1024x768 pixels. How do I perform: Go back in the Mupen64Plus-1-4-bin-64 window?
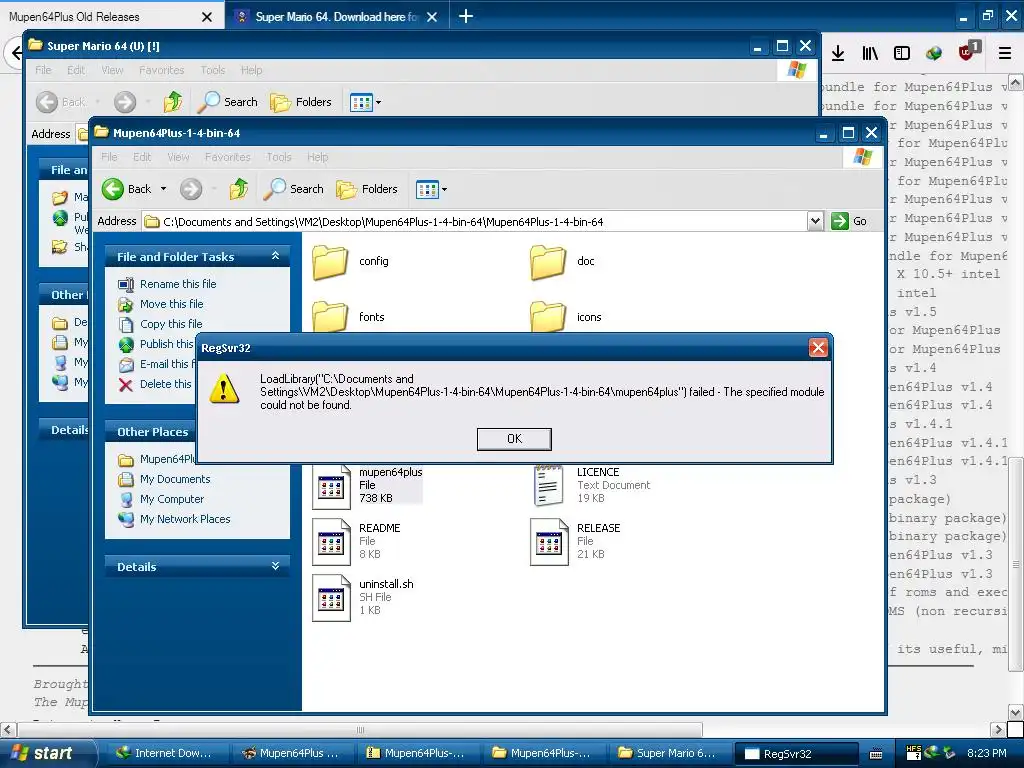[x=127, y=189]
